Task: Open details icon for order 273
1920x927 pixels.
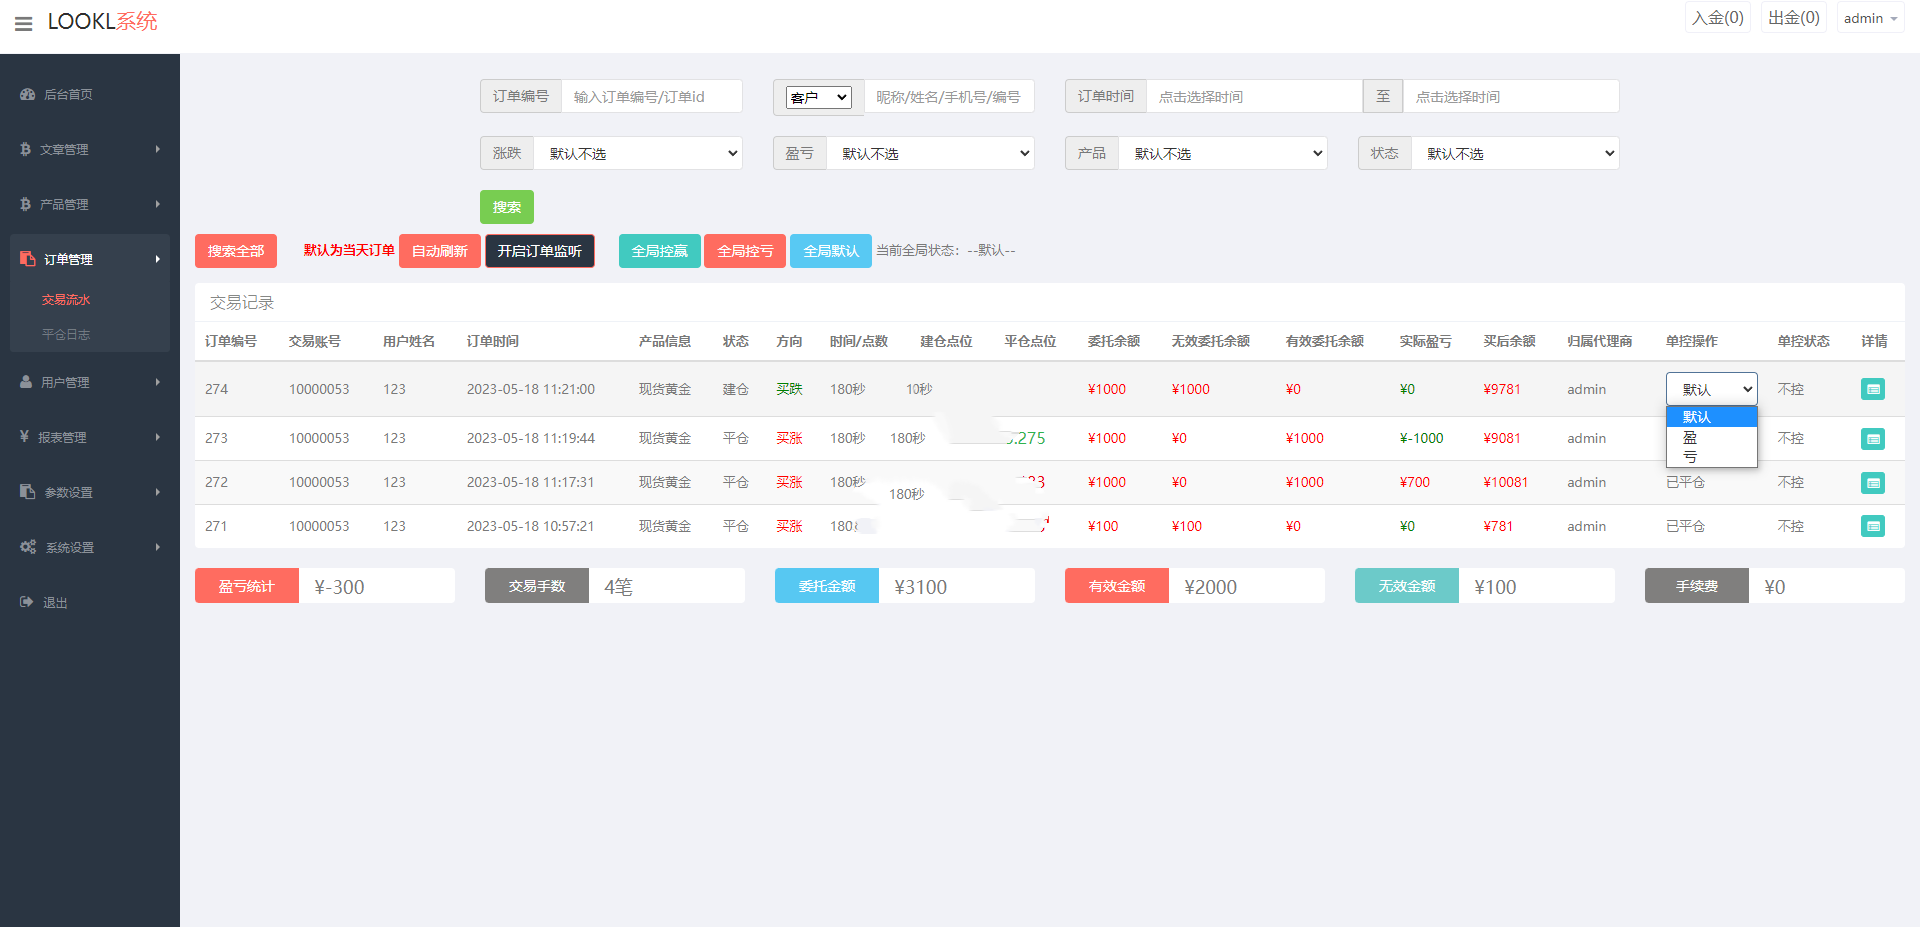Action: (x=1872, y=438)
